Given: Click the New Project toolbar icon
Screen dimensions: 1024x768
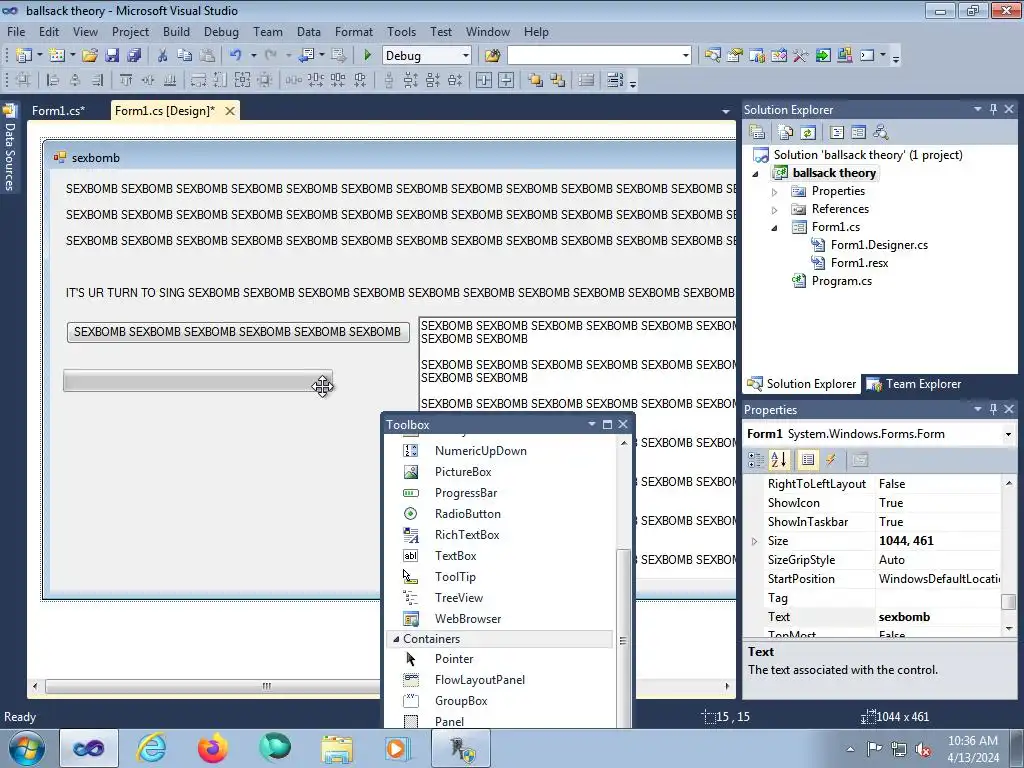Looking at the screenshot, I should 24,56.
